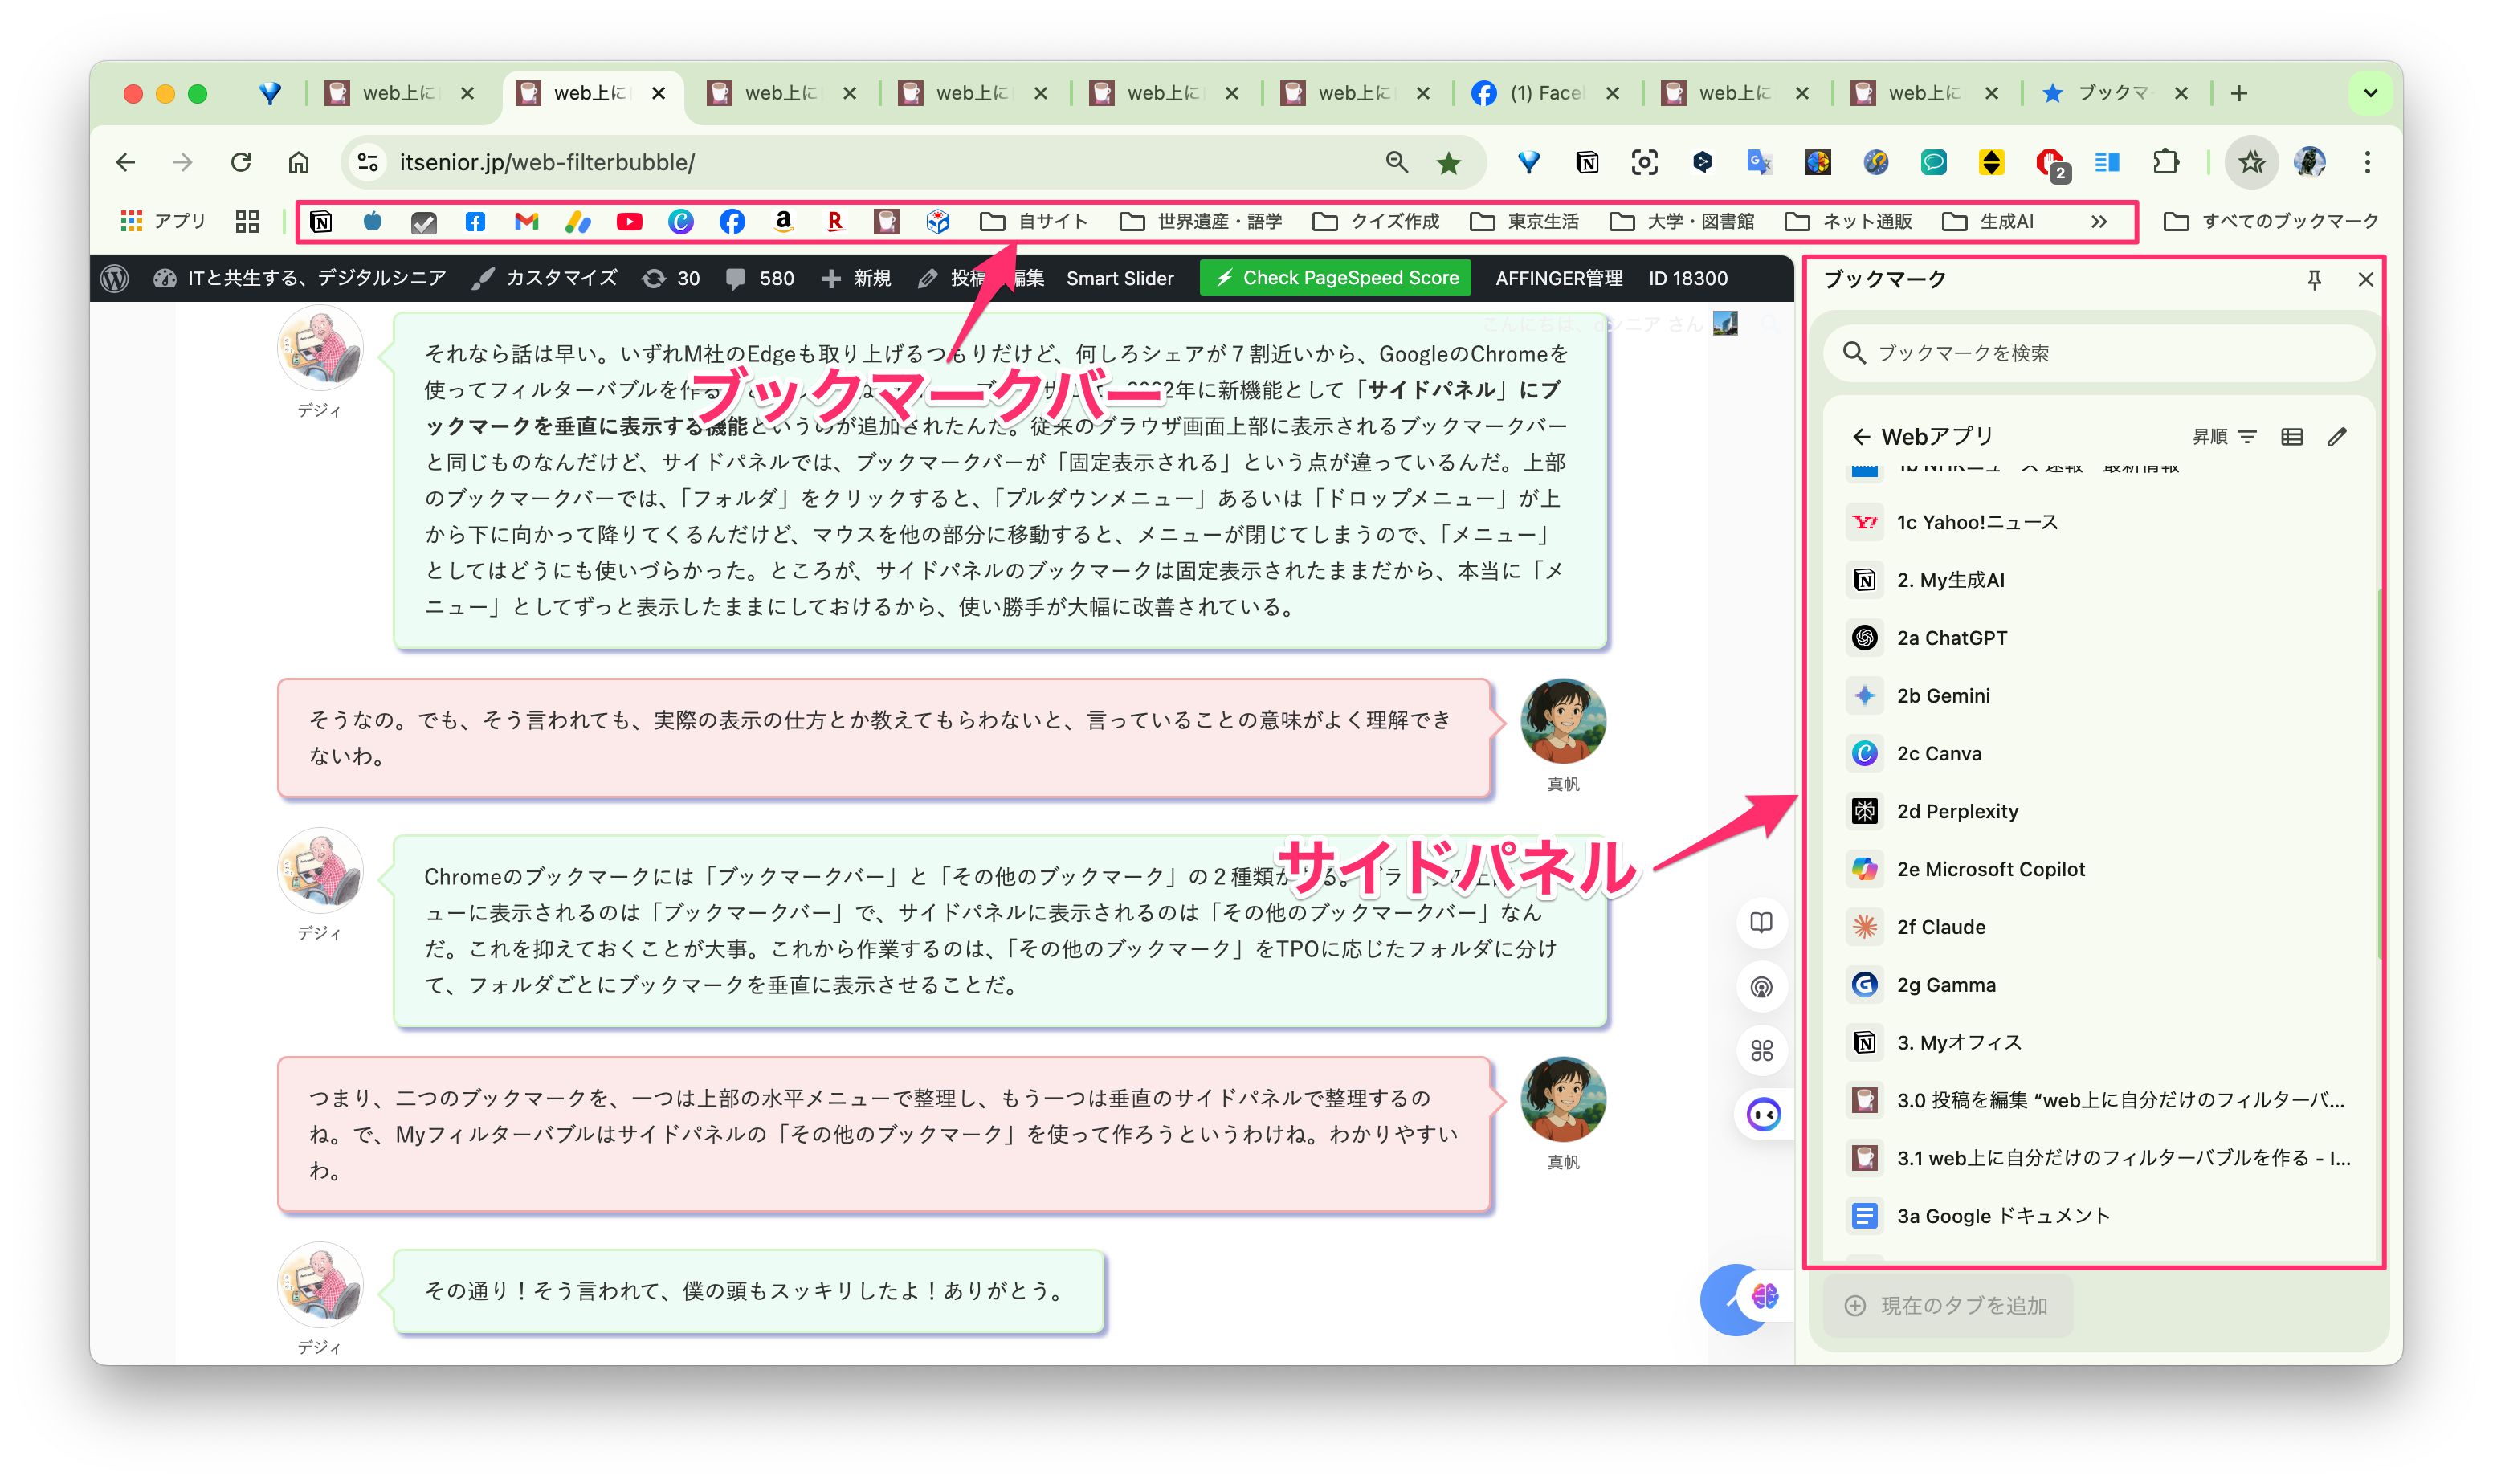Click Check PageSpeed Score button

point(1335,278)
